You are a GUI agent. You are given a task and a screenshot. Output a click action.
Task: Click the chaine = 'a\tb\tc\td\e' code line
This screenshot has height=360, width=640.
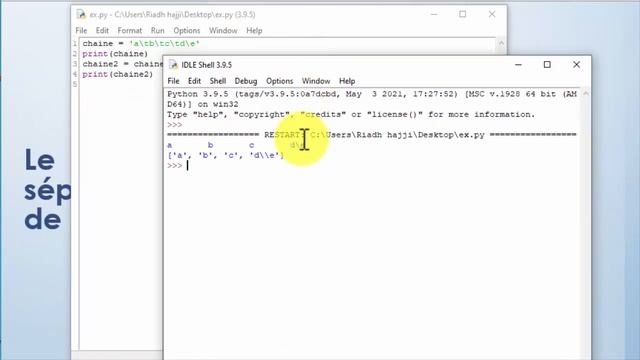[141, 43]
